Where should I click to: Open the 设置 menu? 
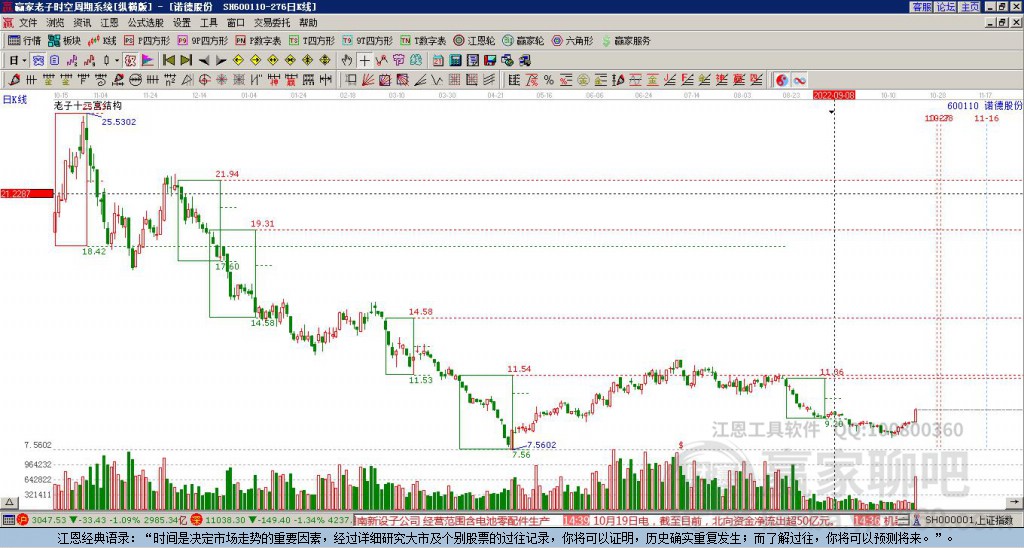[182, 23]
